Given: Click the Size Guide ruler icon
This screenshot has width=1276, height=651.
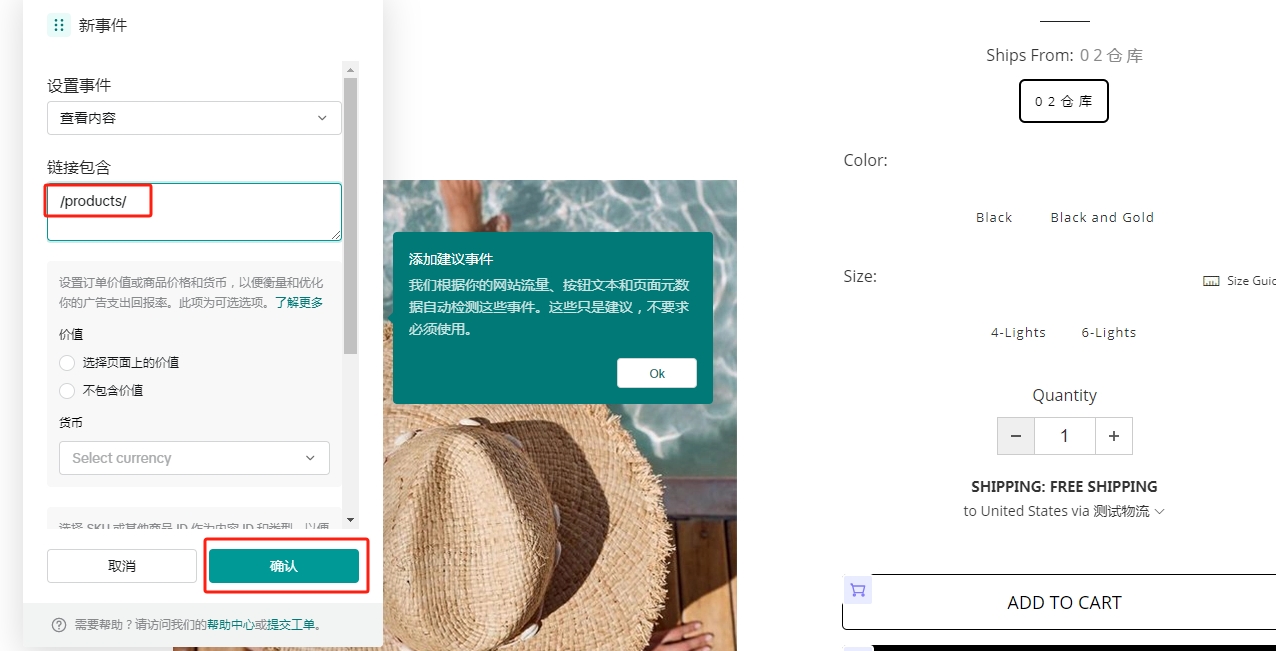Looking at the screenshot, I should click(x=1211, y=282).
